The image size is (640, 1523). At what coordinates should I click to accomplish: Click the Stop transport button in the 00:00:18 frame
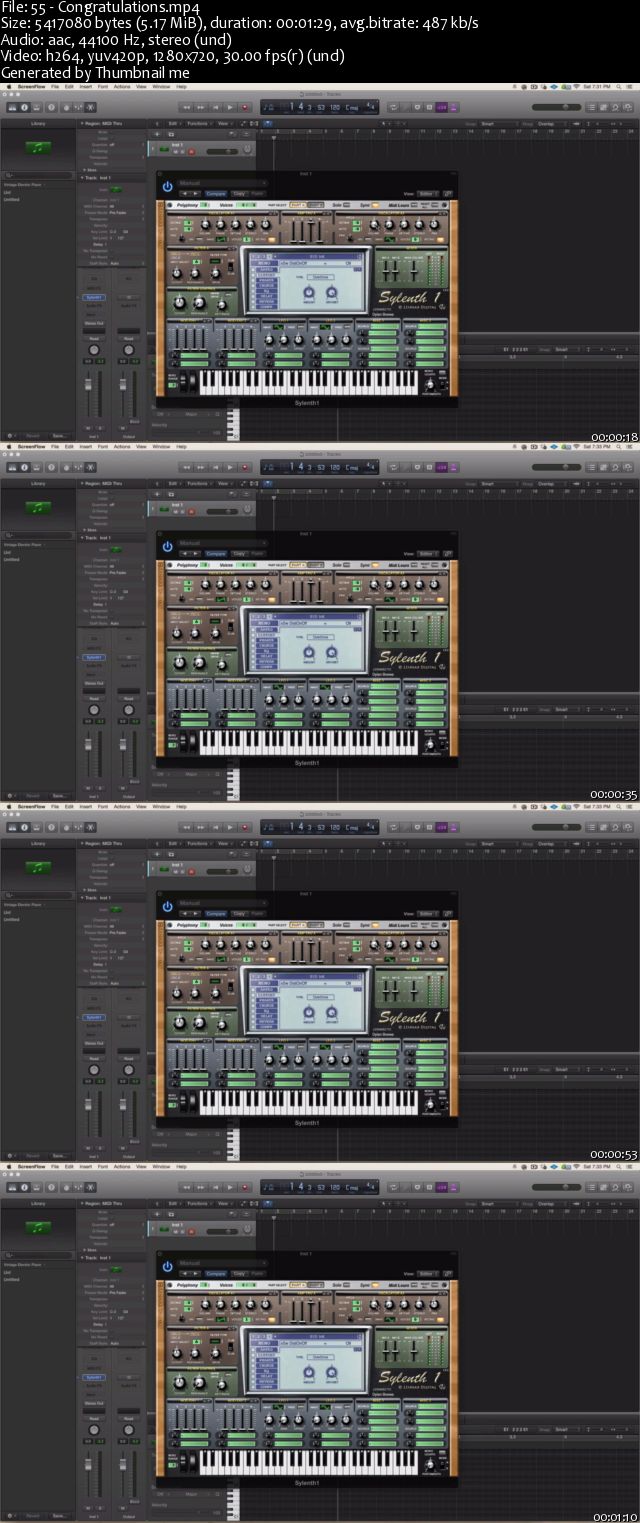pyautogui.click(x=215, y=107)
